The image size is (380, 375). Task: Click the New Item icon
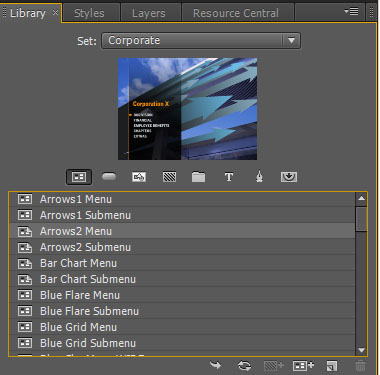pyautogui.click(x=332, y=366)
